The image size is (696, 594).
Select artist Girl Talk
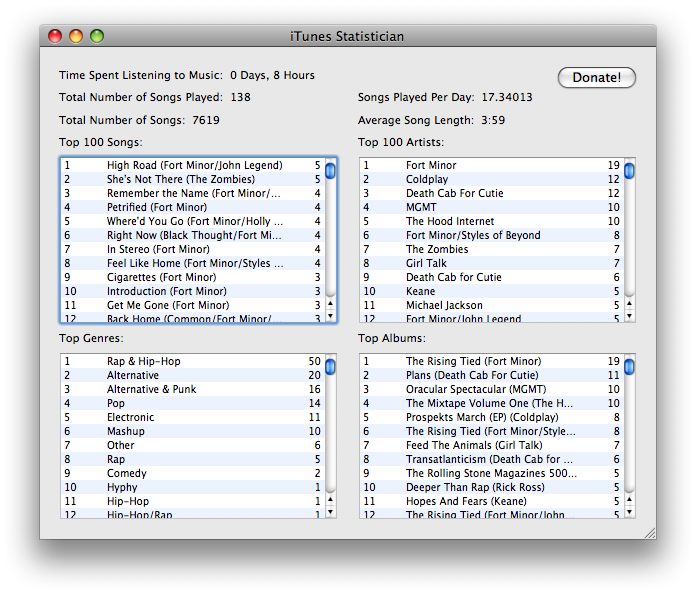[x=492, y=263]
